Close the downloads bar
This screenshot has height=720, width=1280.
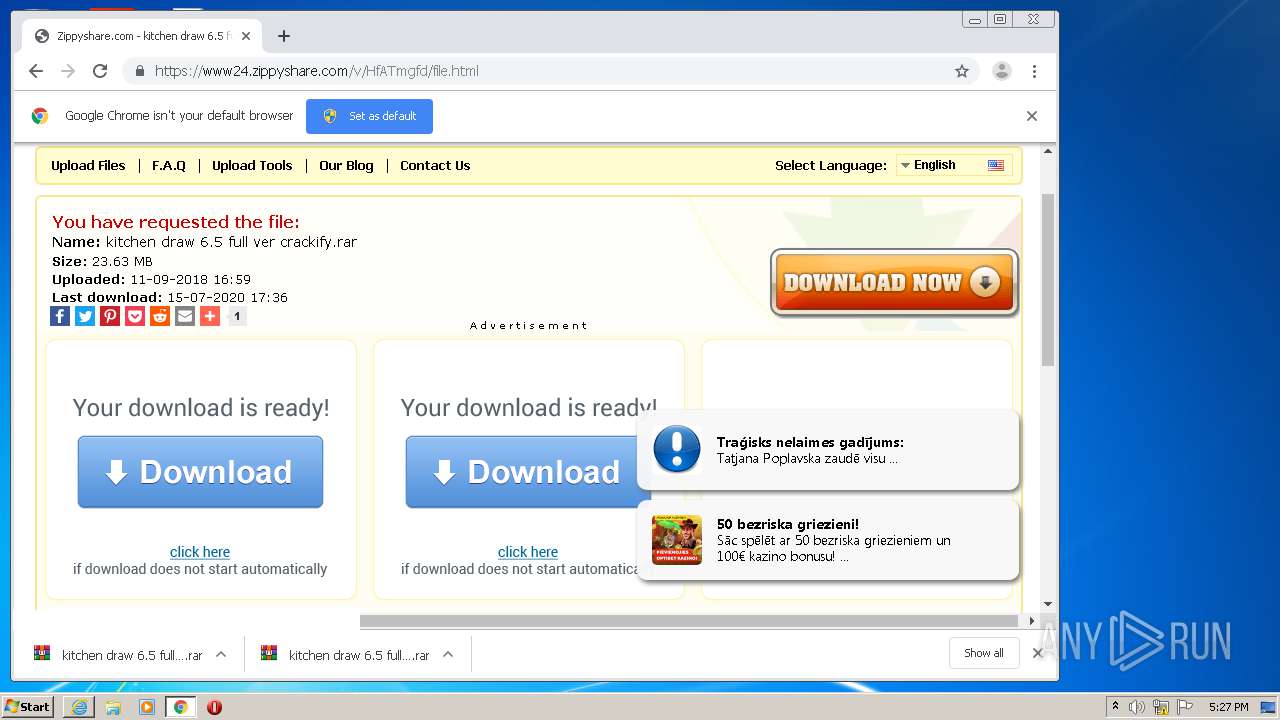(x=1037, y=653)
